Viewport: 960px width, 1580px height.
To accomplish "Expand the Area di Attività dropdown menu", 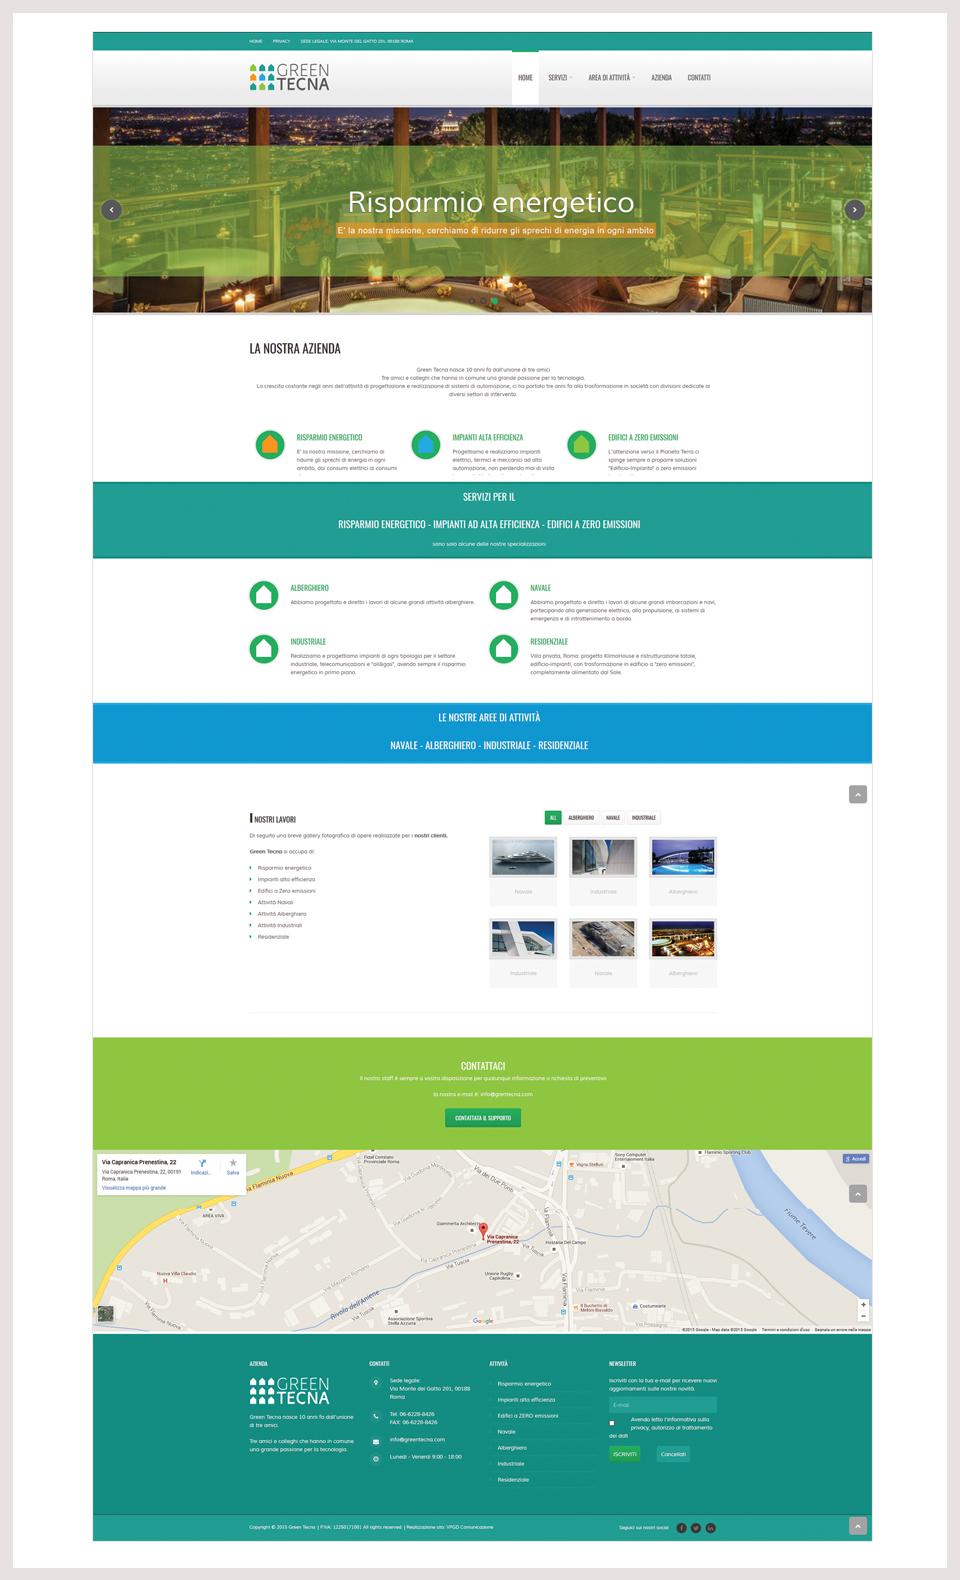I will click(611, 77).
